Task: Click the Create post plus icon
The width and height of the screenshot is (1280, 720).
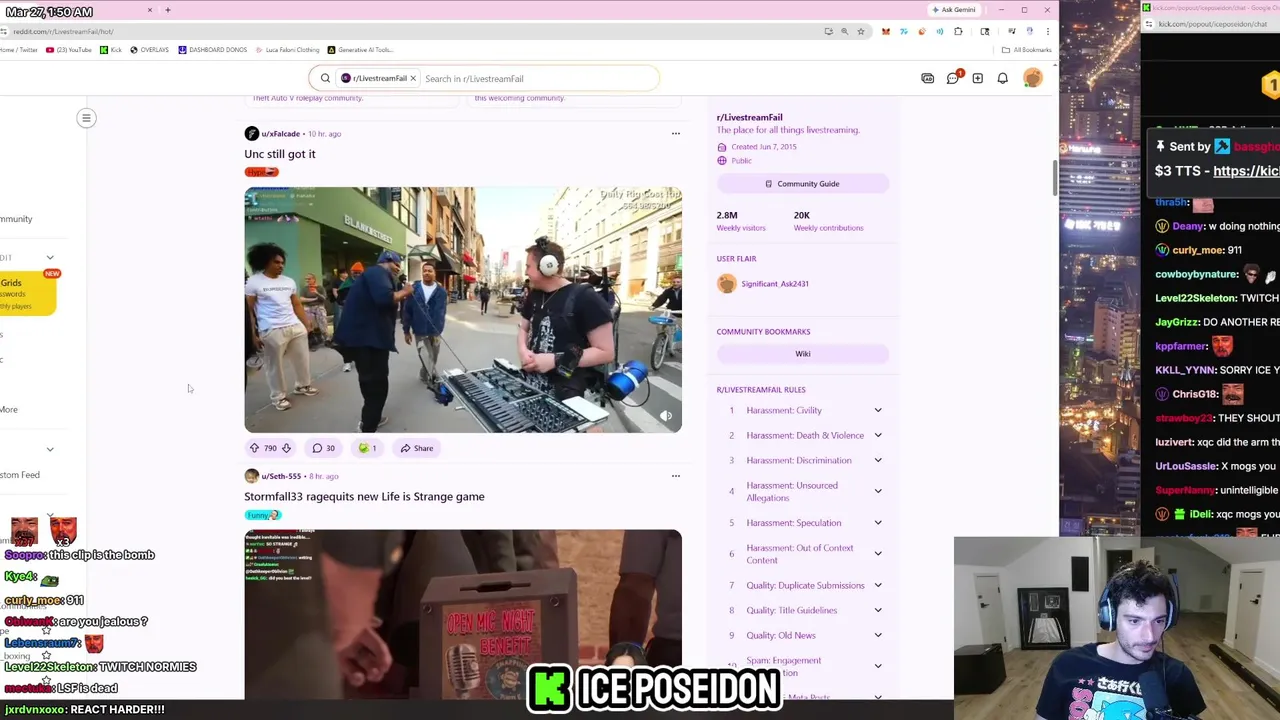Action: (977, 78)
